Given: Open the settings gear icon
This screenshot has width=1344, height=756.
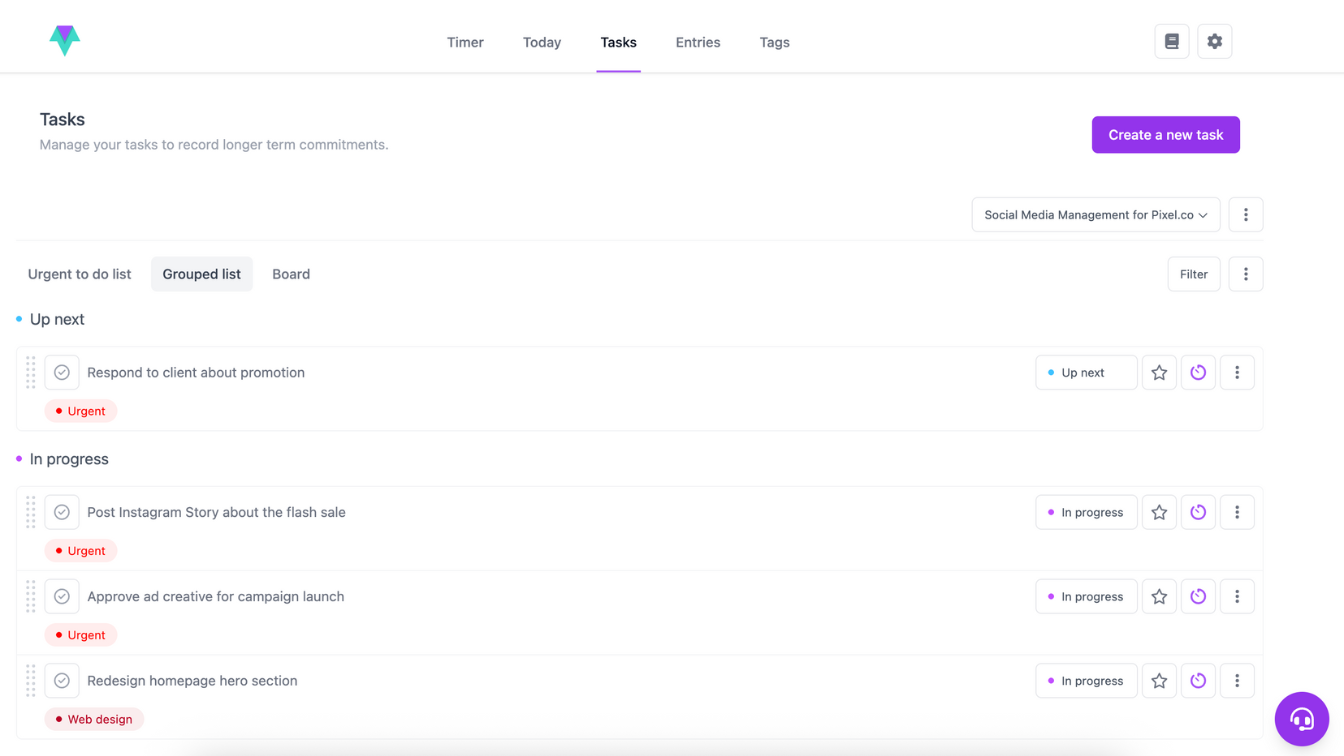Looking at the screenshot, I should click(x=1214, y=42).
